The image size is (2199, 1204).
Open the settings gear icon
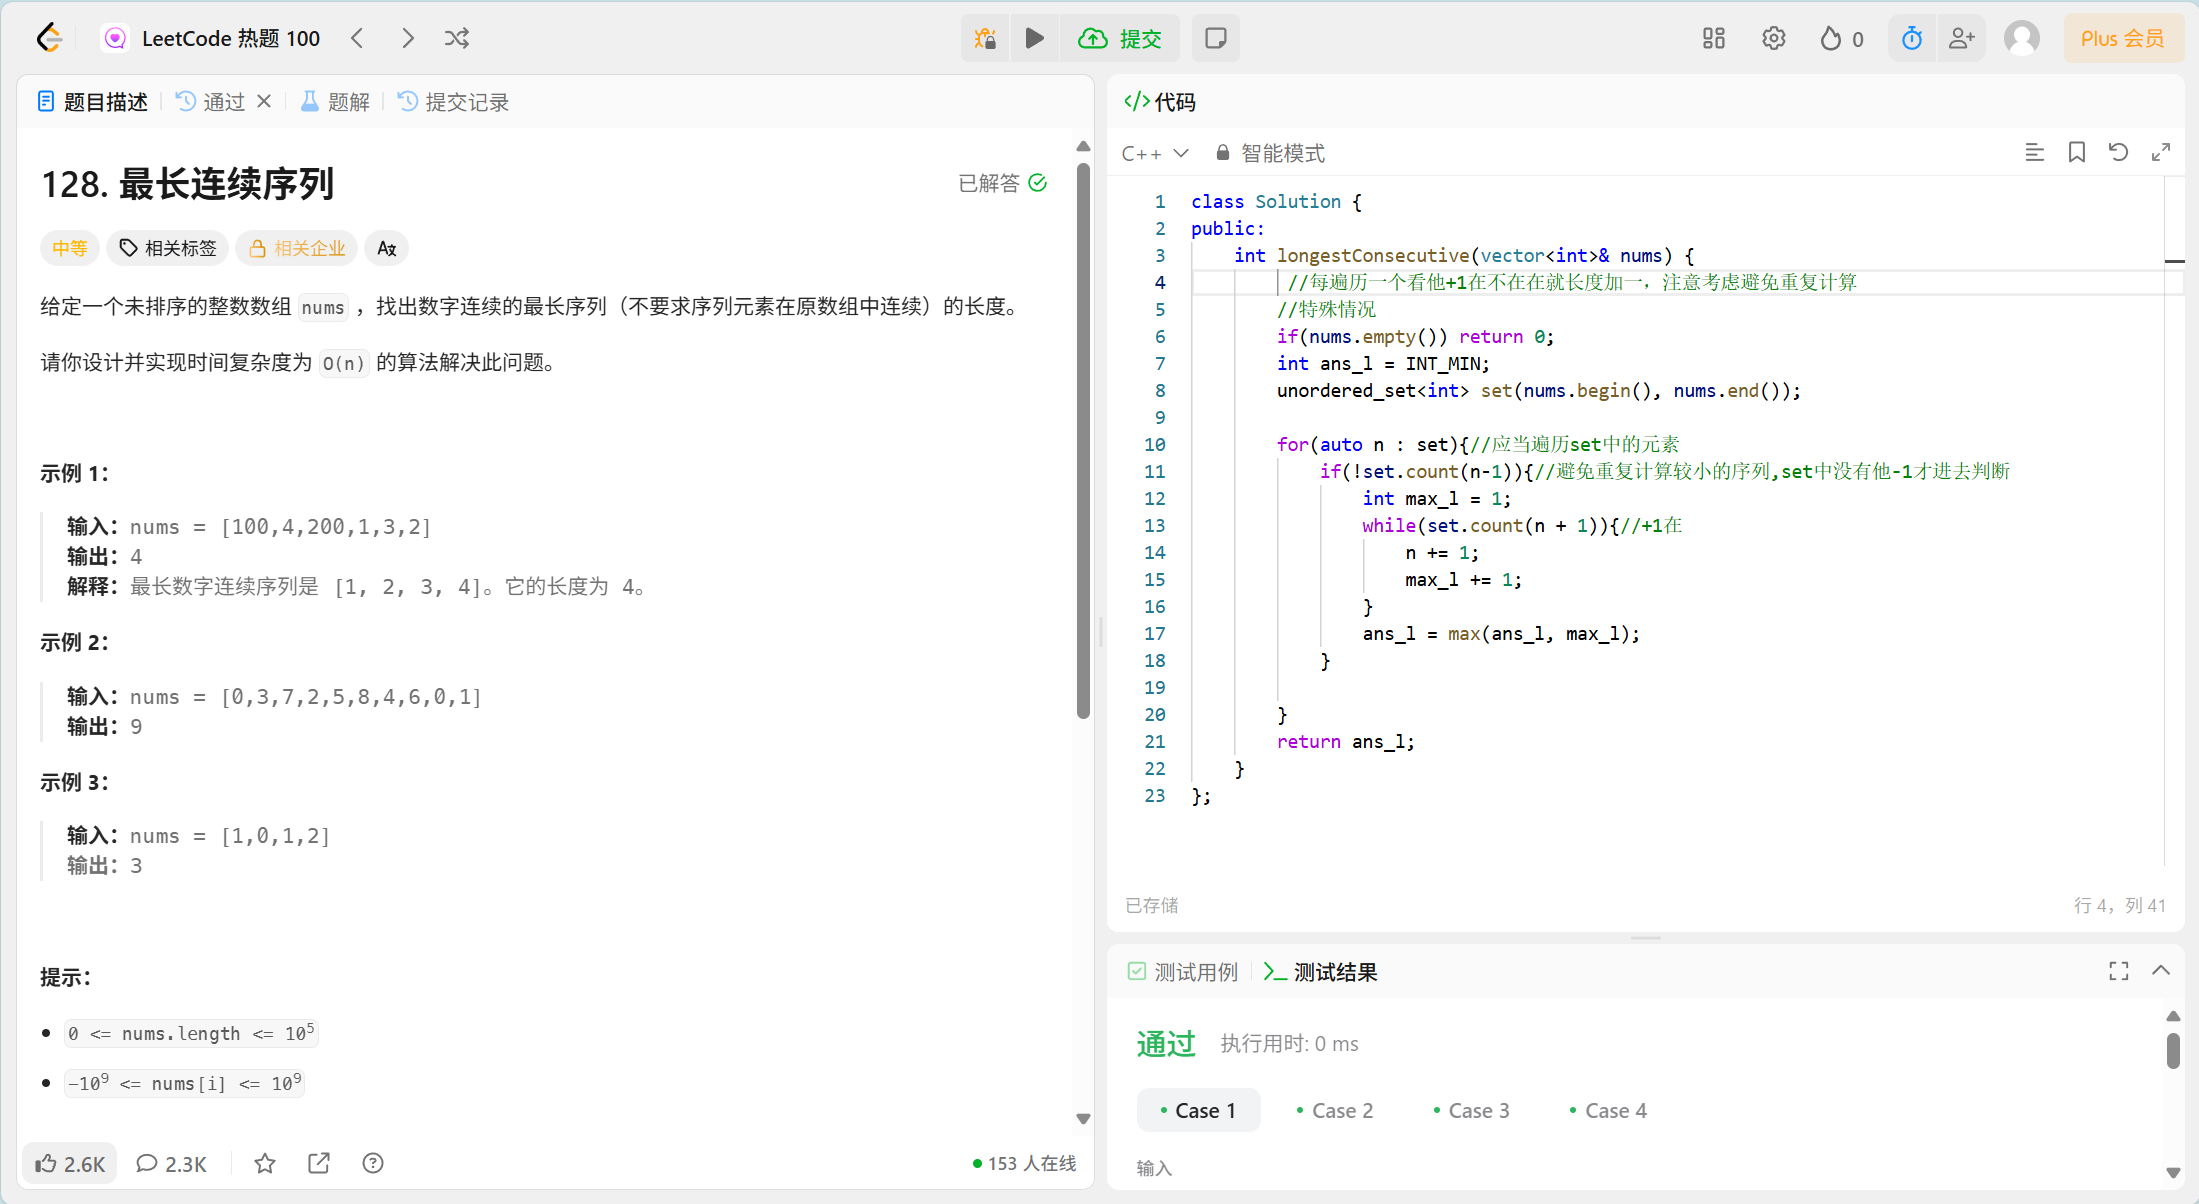[1773, 38]
